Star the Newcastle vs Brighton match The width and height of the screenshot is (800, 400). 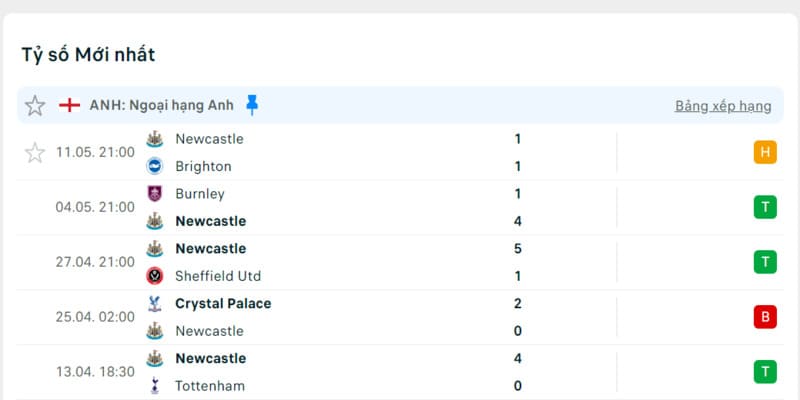click(35, 153)
